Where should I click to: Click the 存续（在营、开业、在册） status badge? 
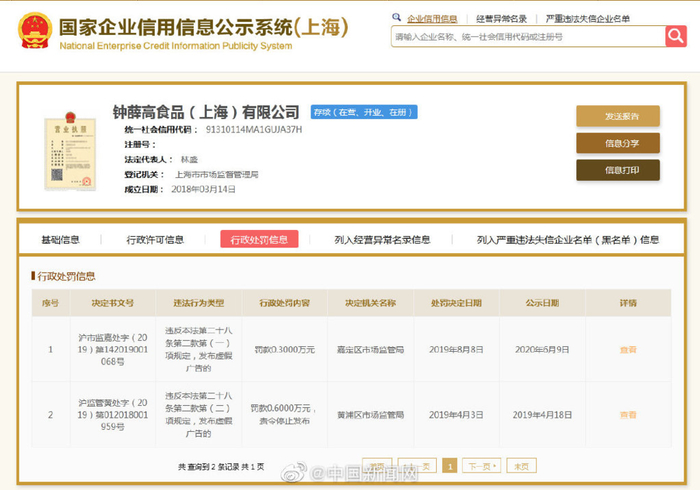[364, 112]
